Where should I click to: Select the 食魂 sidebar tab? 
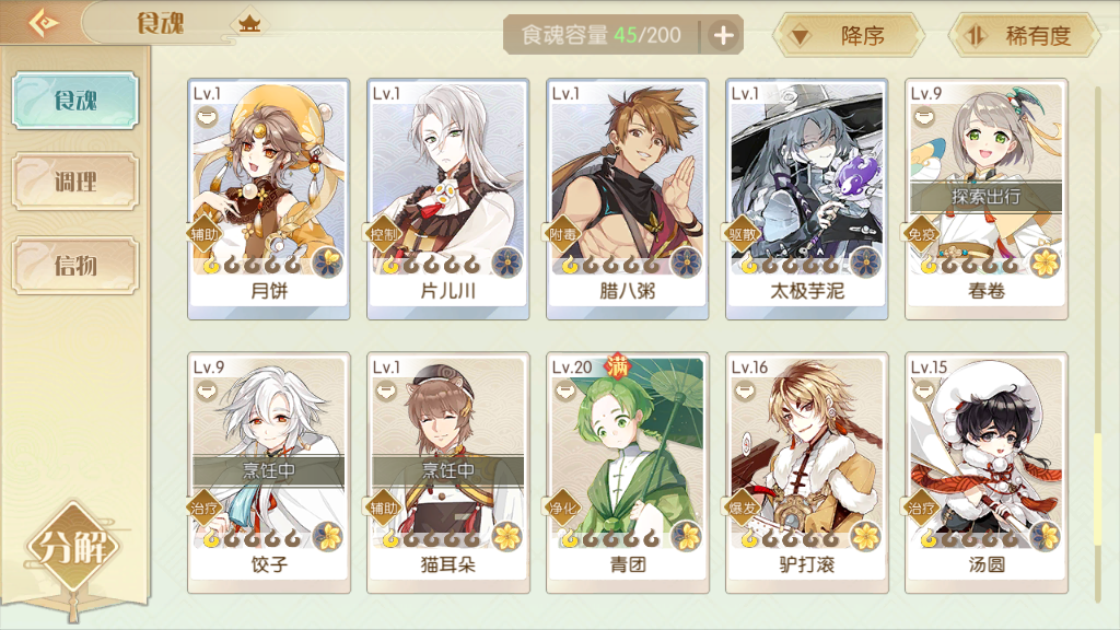[75, 100]
